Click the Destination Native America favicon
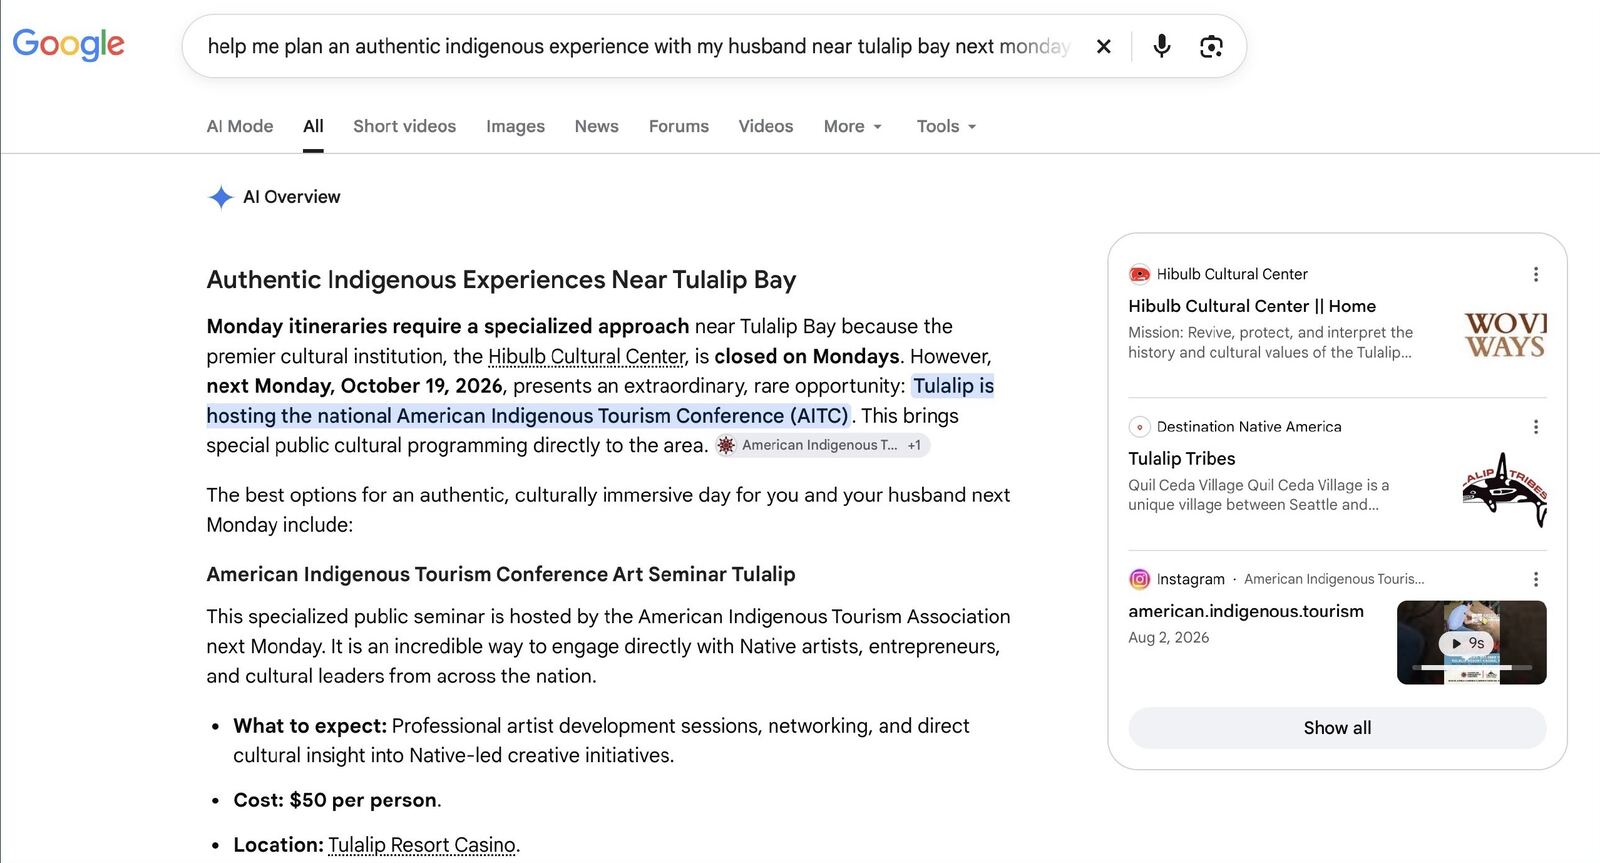Screen dimensions: 1600x863 click(x=1139, y=427)
